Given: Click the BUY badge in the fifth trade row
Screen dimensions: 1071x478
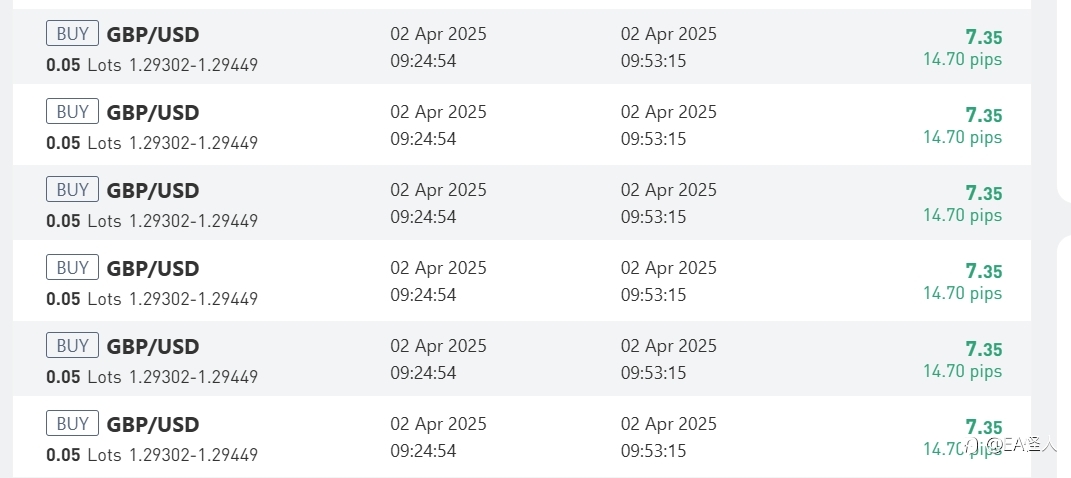Looking at the screenshot, I should (72, 346).
